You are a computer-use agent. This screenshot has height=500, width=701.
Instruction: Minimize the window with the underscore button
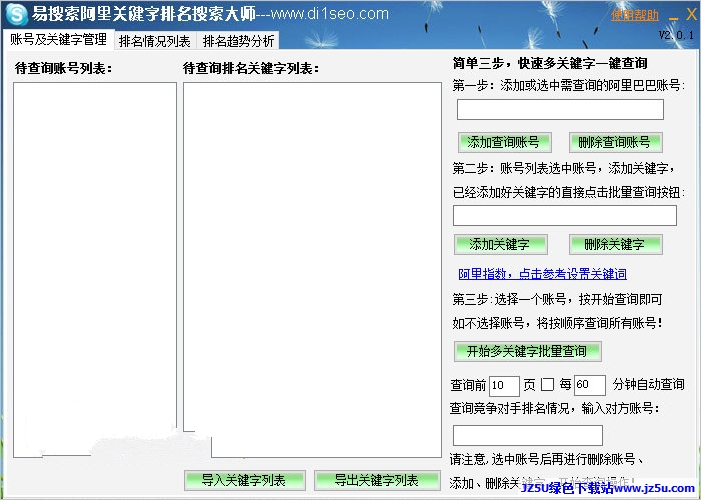point(674,17)
